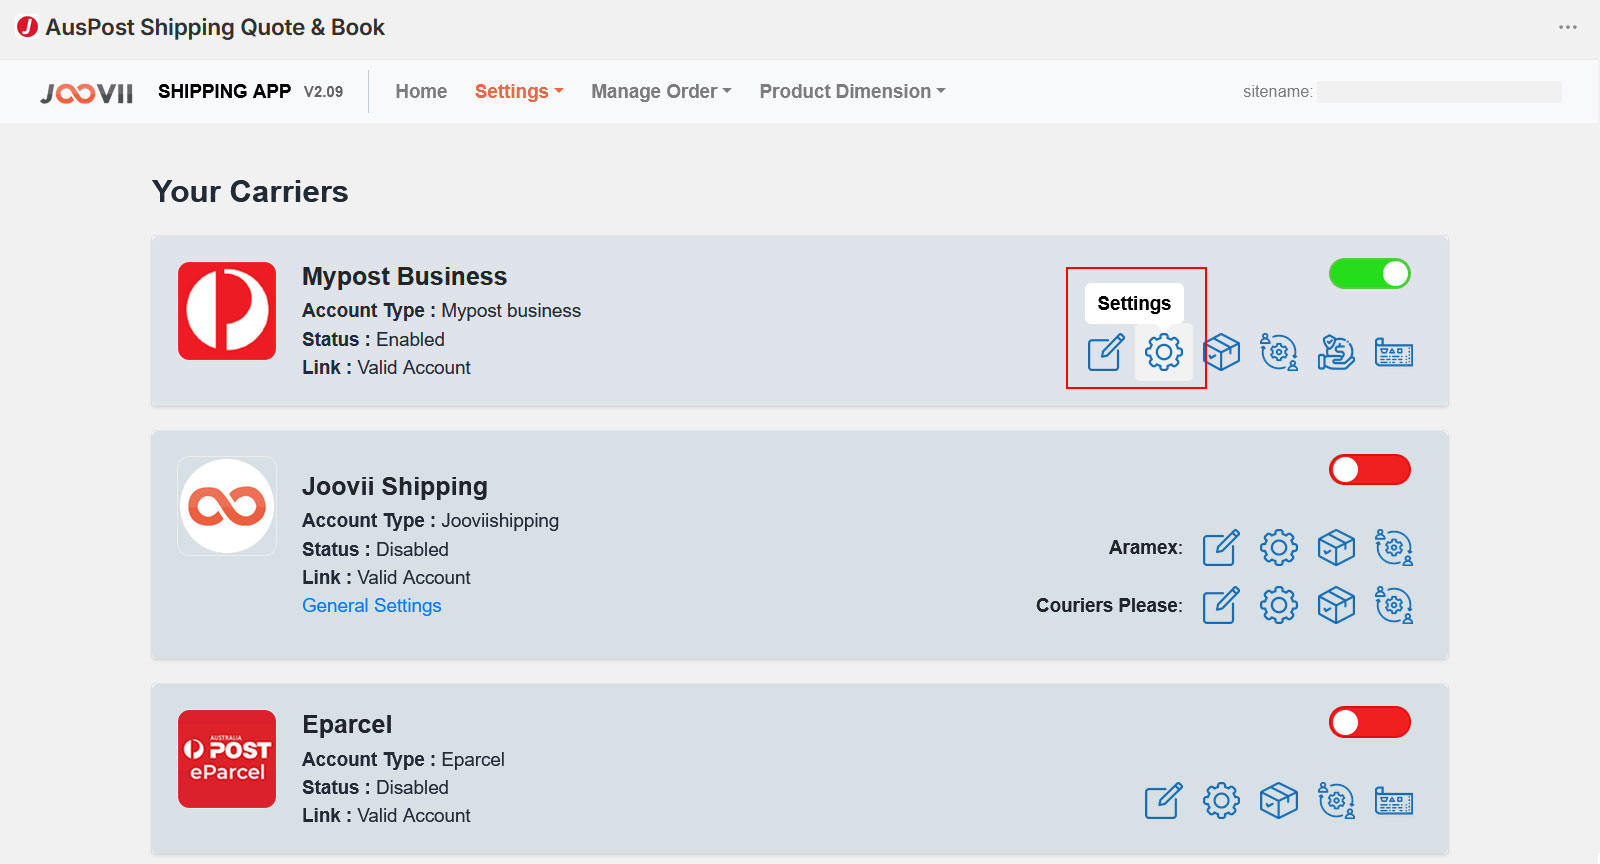Click Aramex edit pencil icon
Screen dimensions: 1600x864
point(1221,547)
